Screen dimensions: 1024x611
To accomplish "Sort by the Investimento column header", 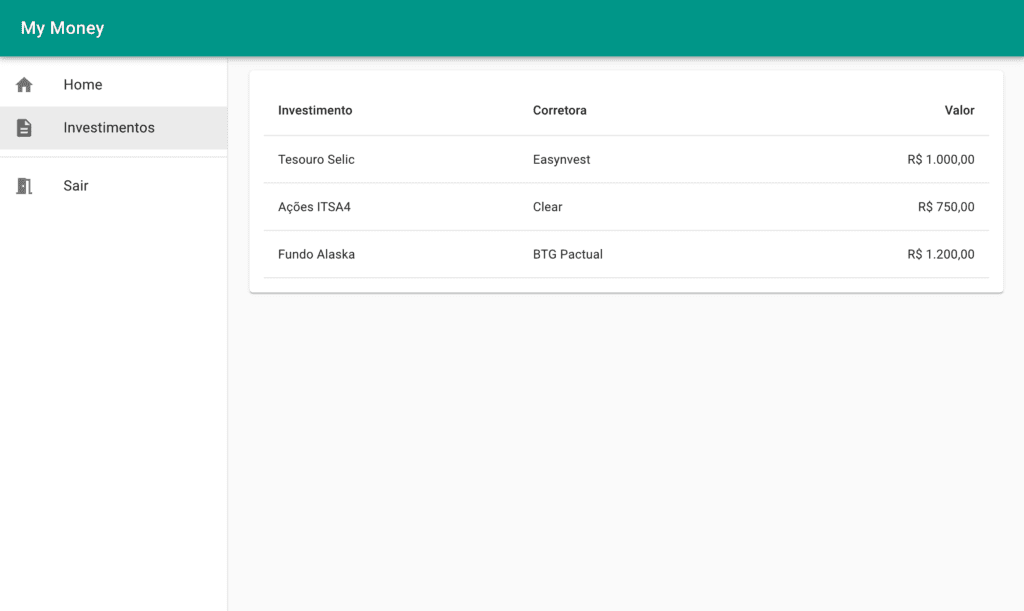I will pos(315,110).
